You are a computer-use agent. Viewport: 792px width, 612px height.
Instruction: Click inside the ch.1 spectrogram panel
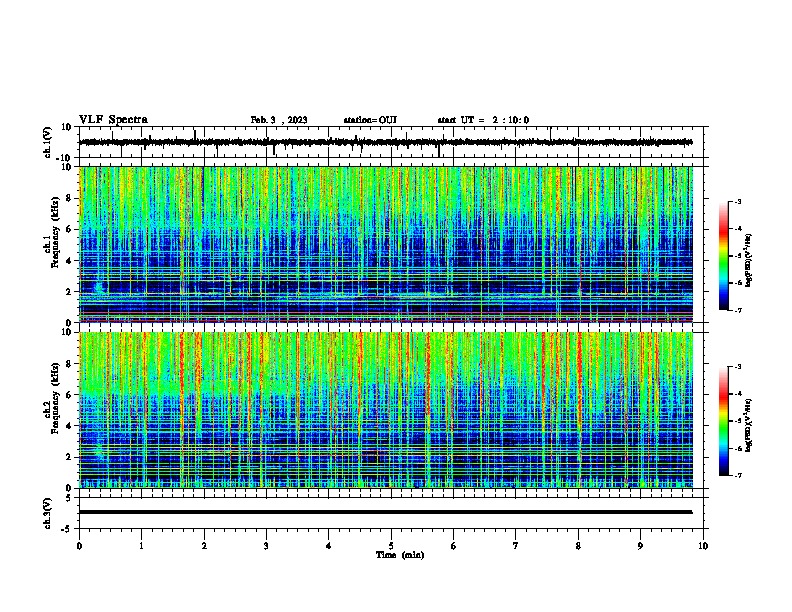click(385, 244)
